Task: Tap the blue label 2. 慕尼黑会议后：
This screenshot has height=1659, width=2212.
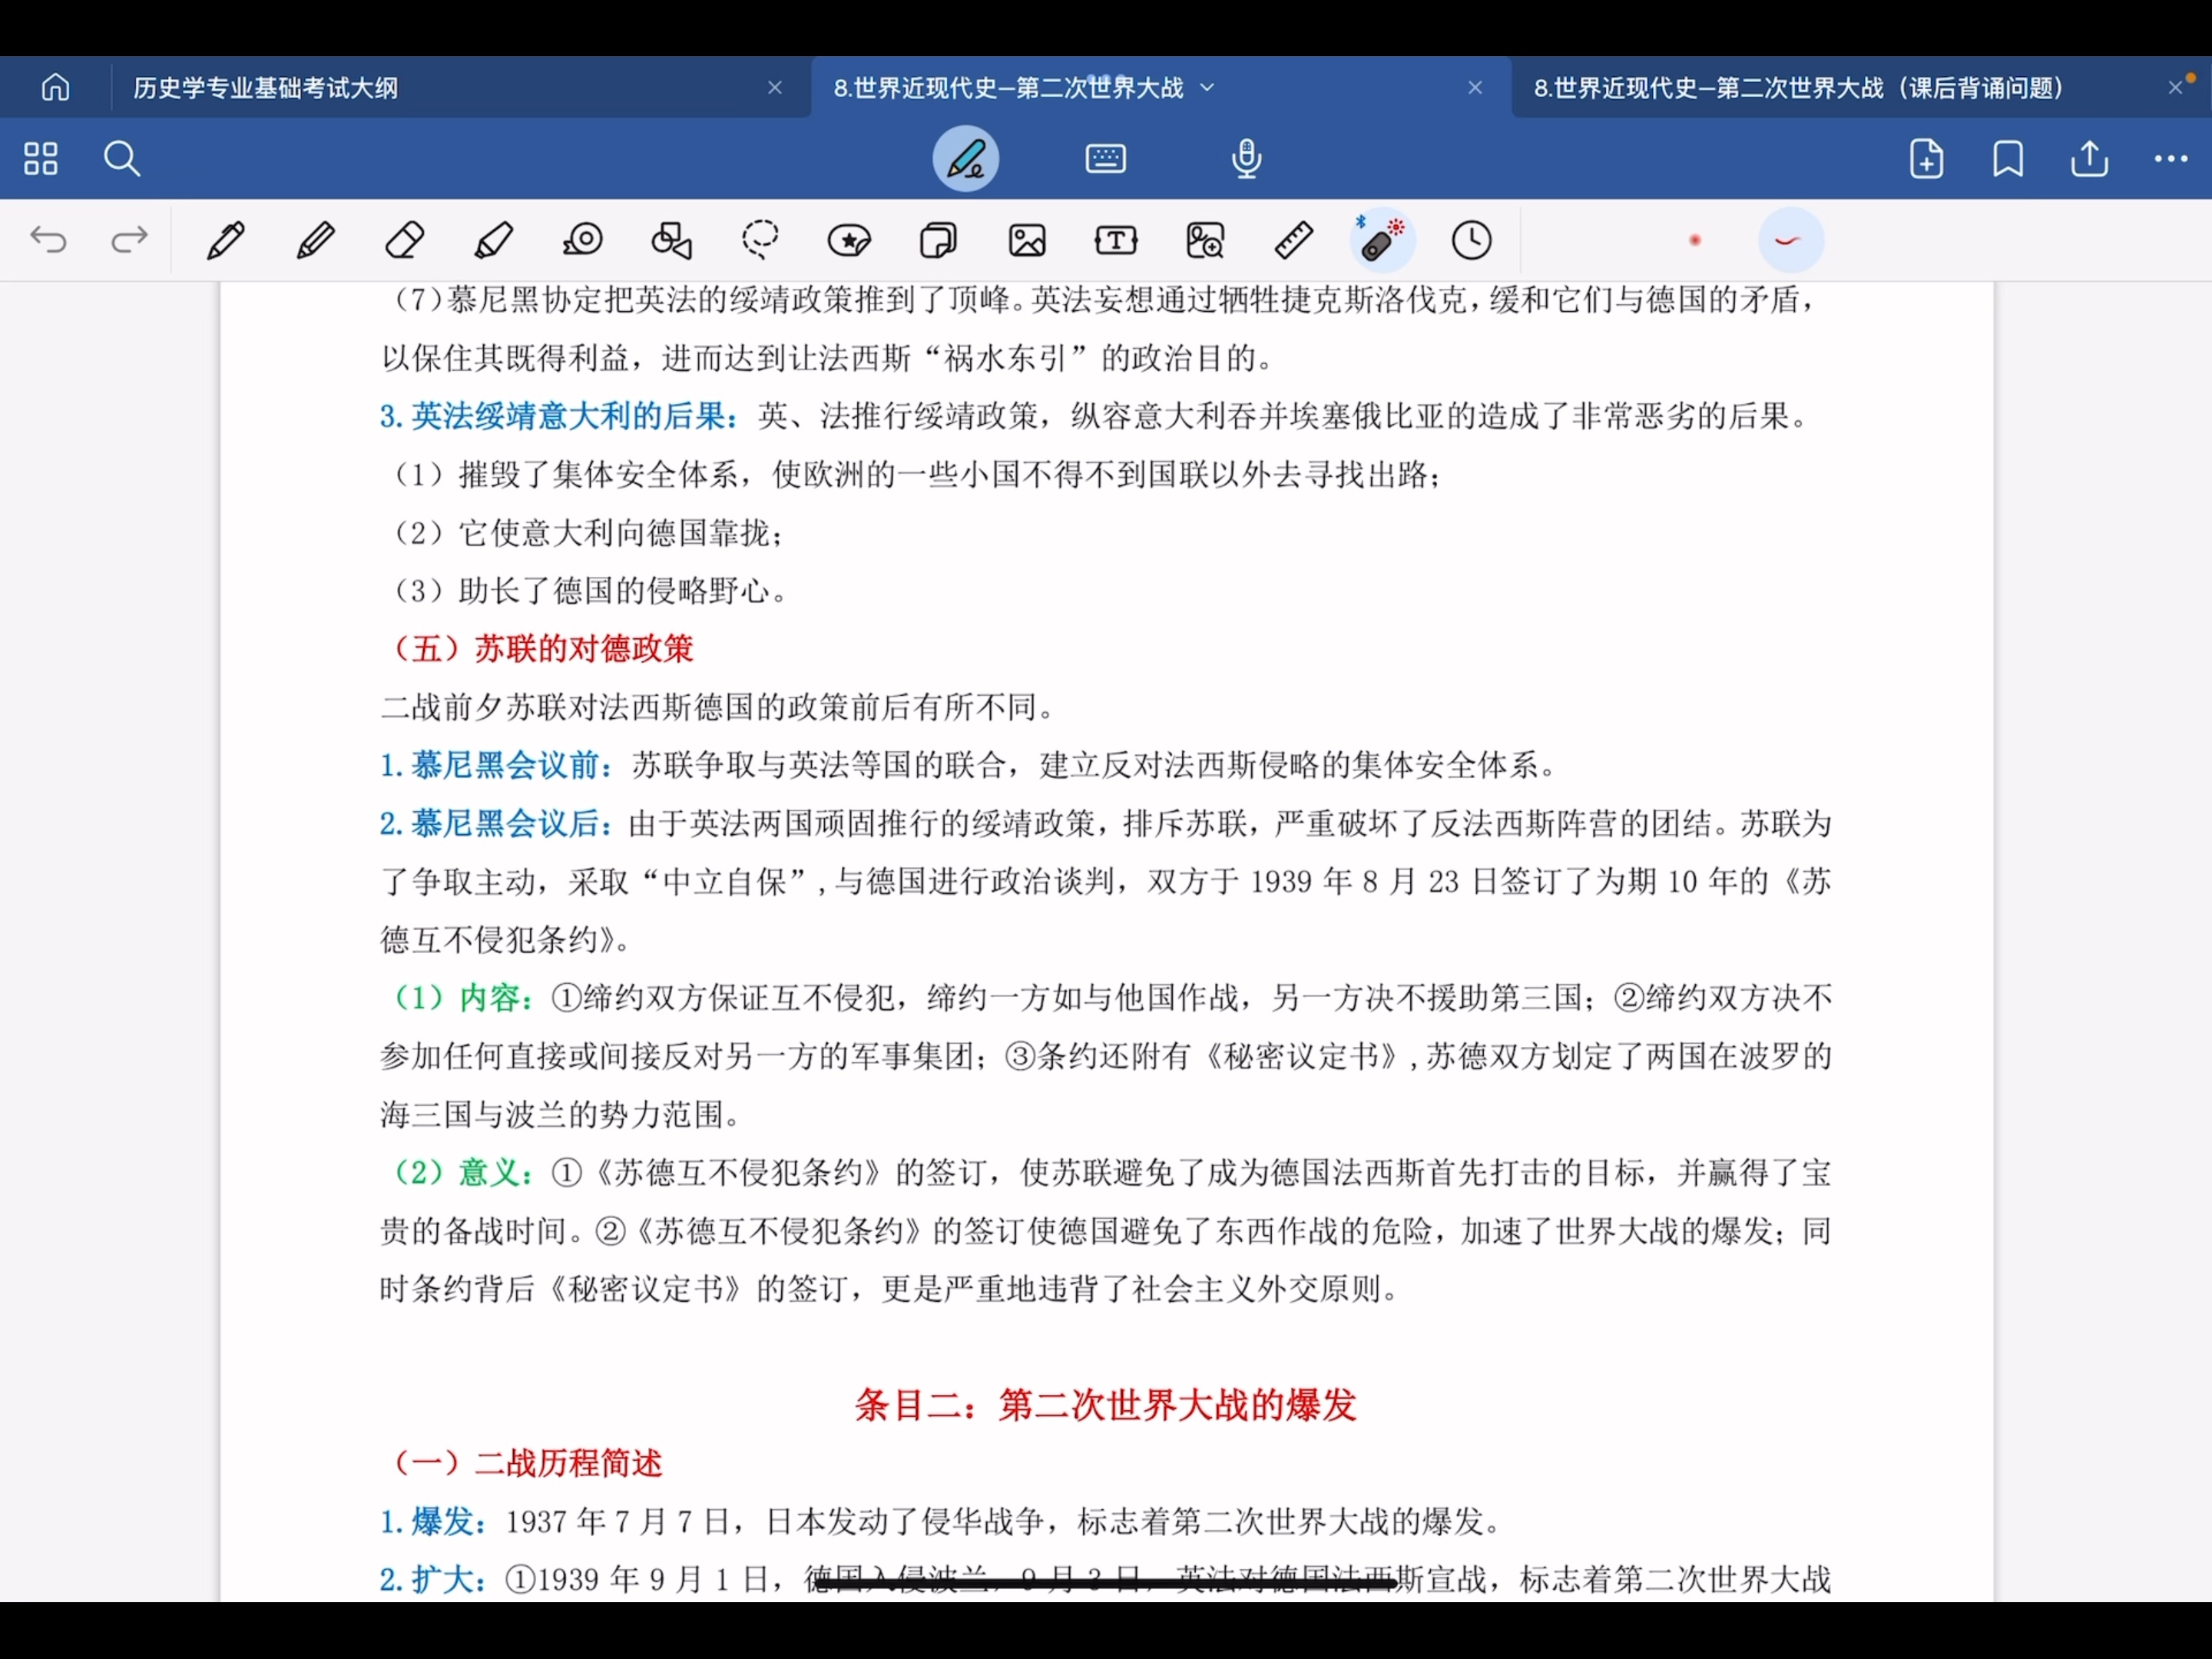Action: [x=496, y=823]
